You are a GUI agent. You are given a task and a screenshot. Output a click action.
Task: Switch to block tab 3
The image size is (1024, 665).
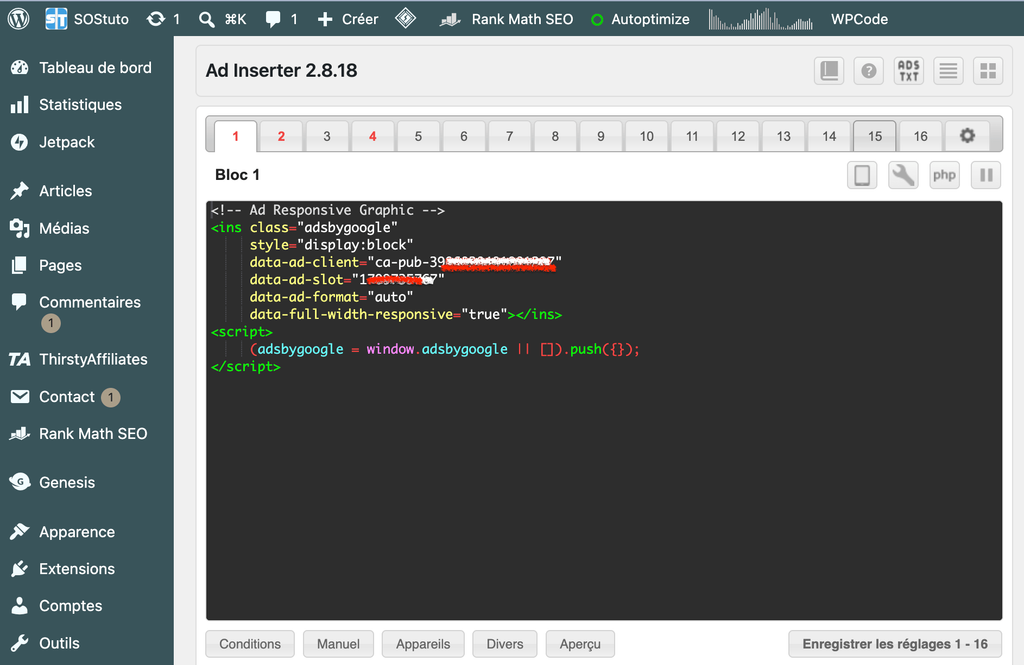[x=327, y=136]
